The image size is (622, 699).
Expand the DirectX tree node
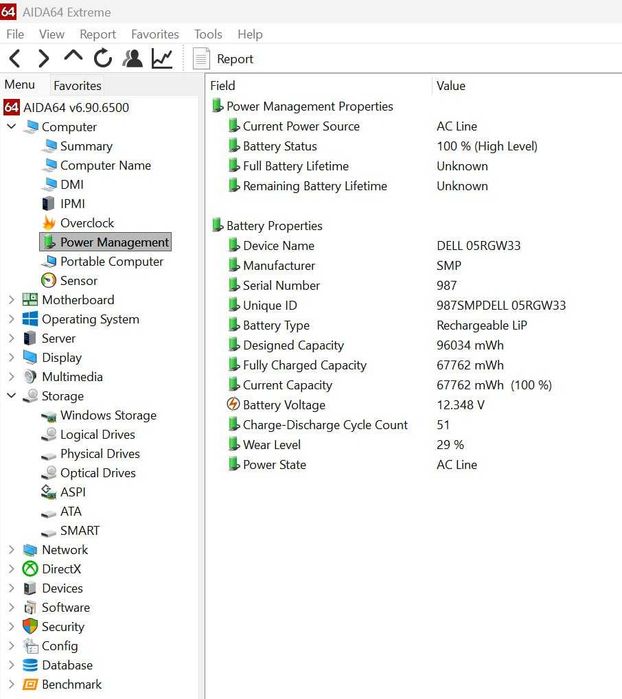pos(12,569)
